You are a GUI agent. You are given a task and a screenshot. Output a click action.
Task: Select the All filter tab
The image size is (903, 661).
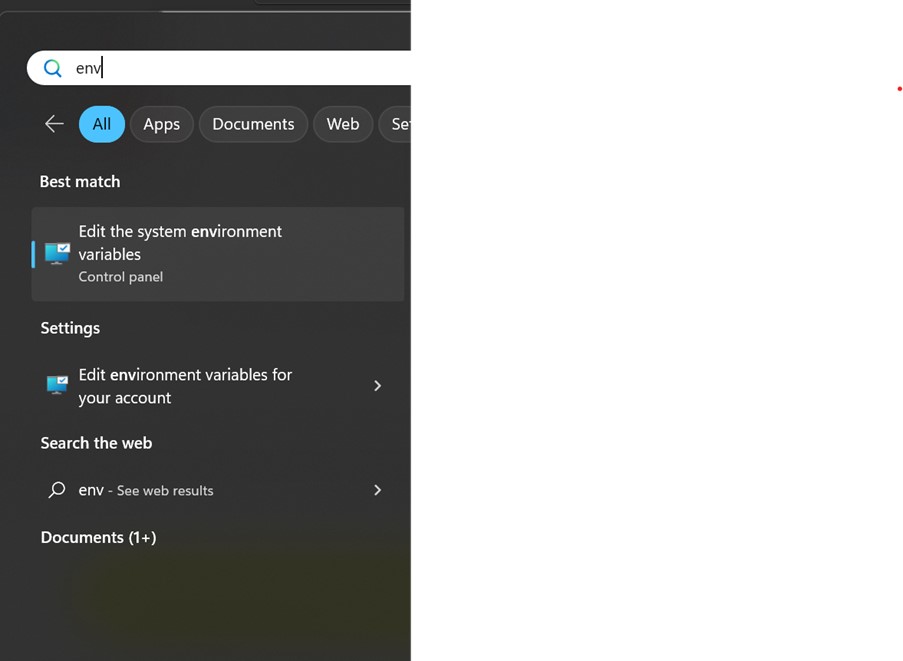(x=102, y=124)
